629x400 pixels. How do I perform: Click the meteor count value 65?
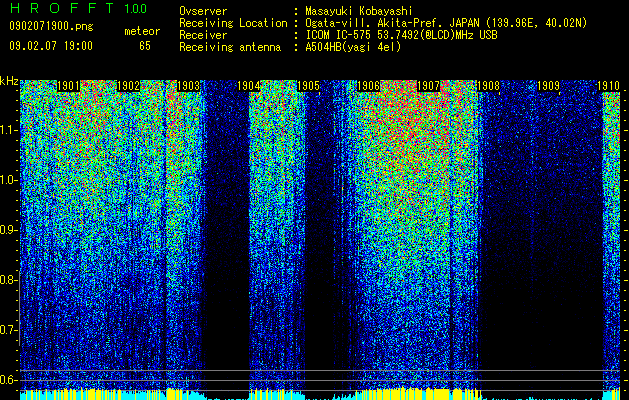[145, 46]
